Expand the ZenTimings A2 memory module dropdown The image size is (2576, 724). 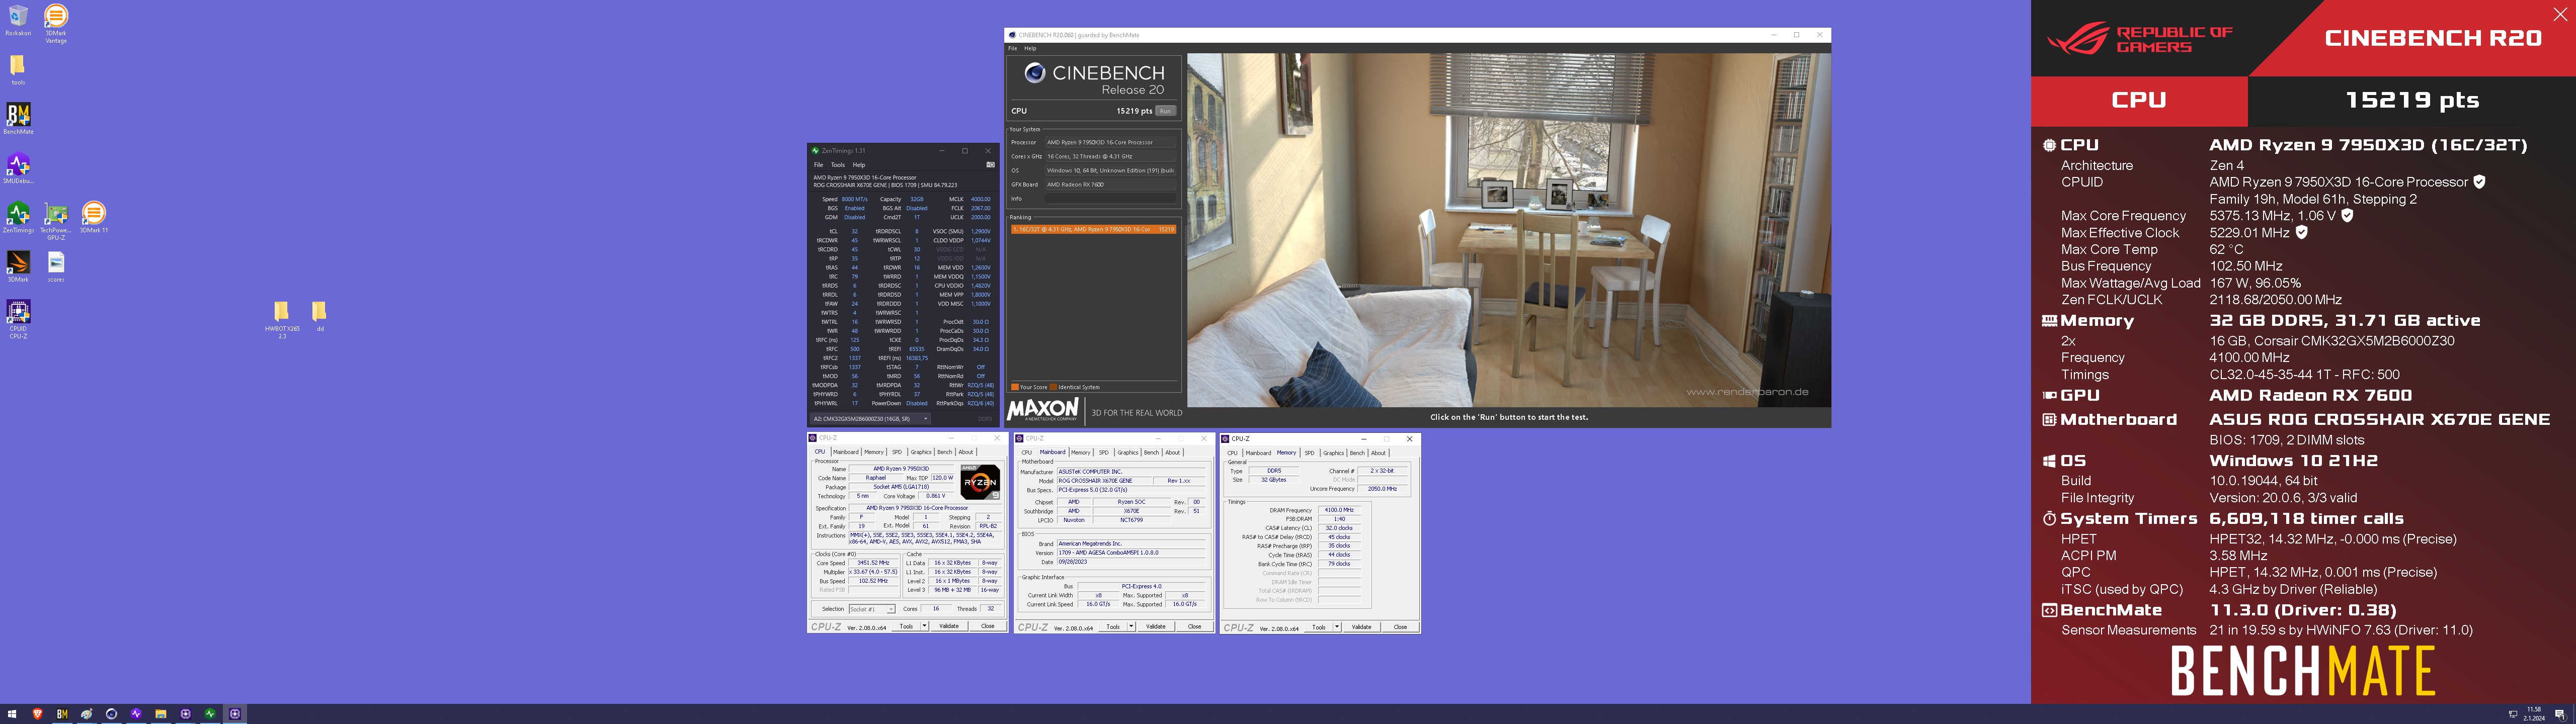(870, 419)
